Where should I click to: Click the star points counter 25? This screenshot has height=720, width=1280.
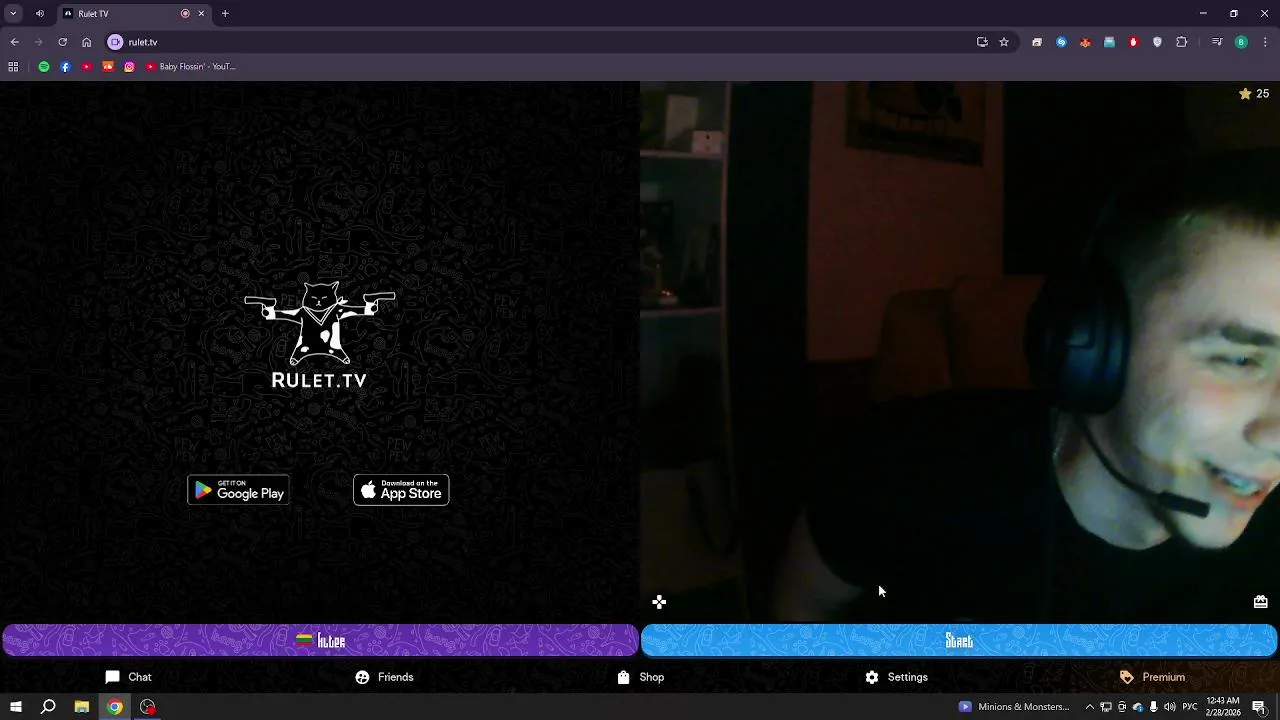click(x=1254, y=93)
